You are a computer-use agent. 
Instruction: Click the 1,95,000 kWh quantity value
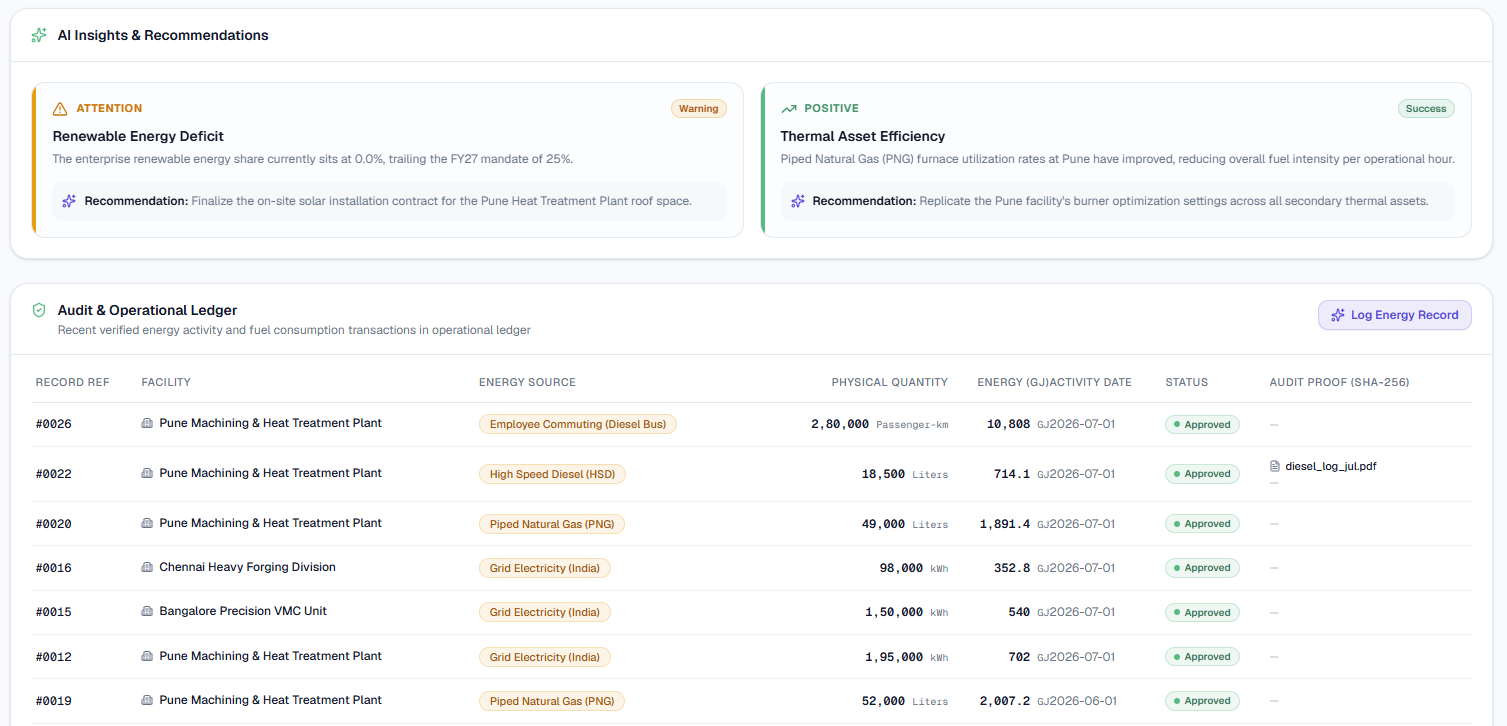(907, 657)
